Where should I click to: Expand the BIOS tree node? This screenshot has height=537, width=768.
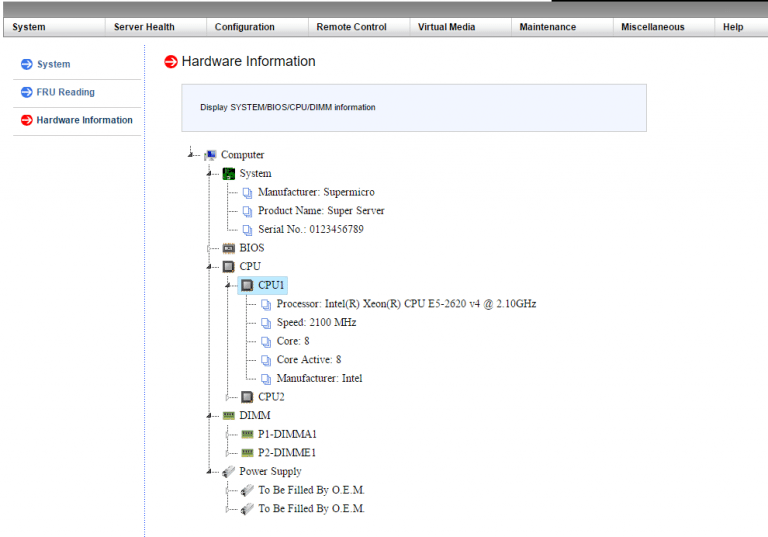(209, 248)
